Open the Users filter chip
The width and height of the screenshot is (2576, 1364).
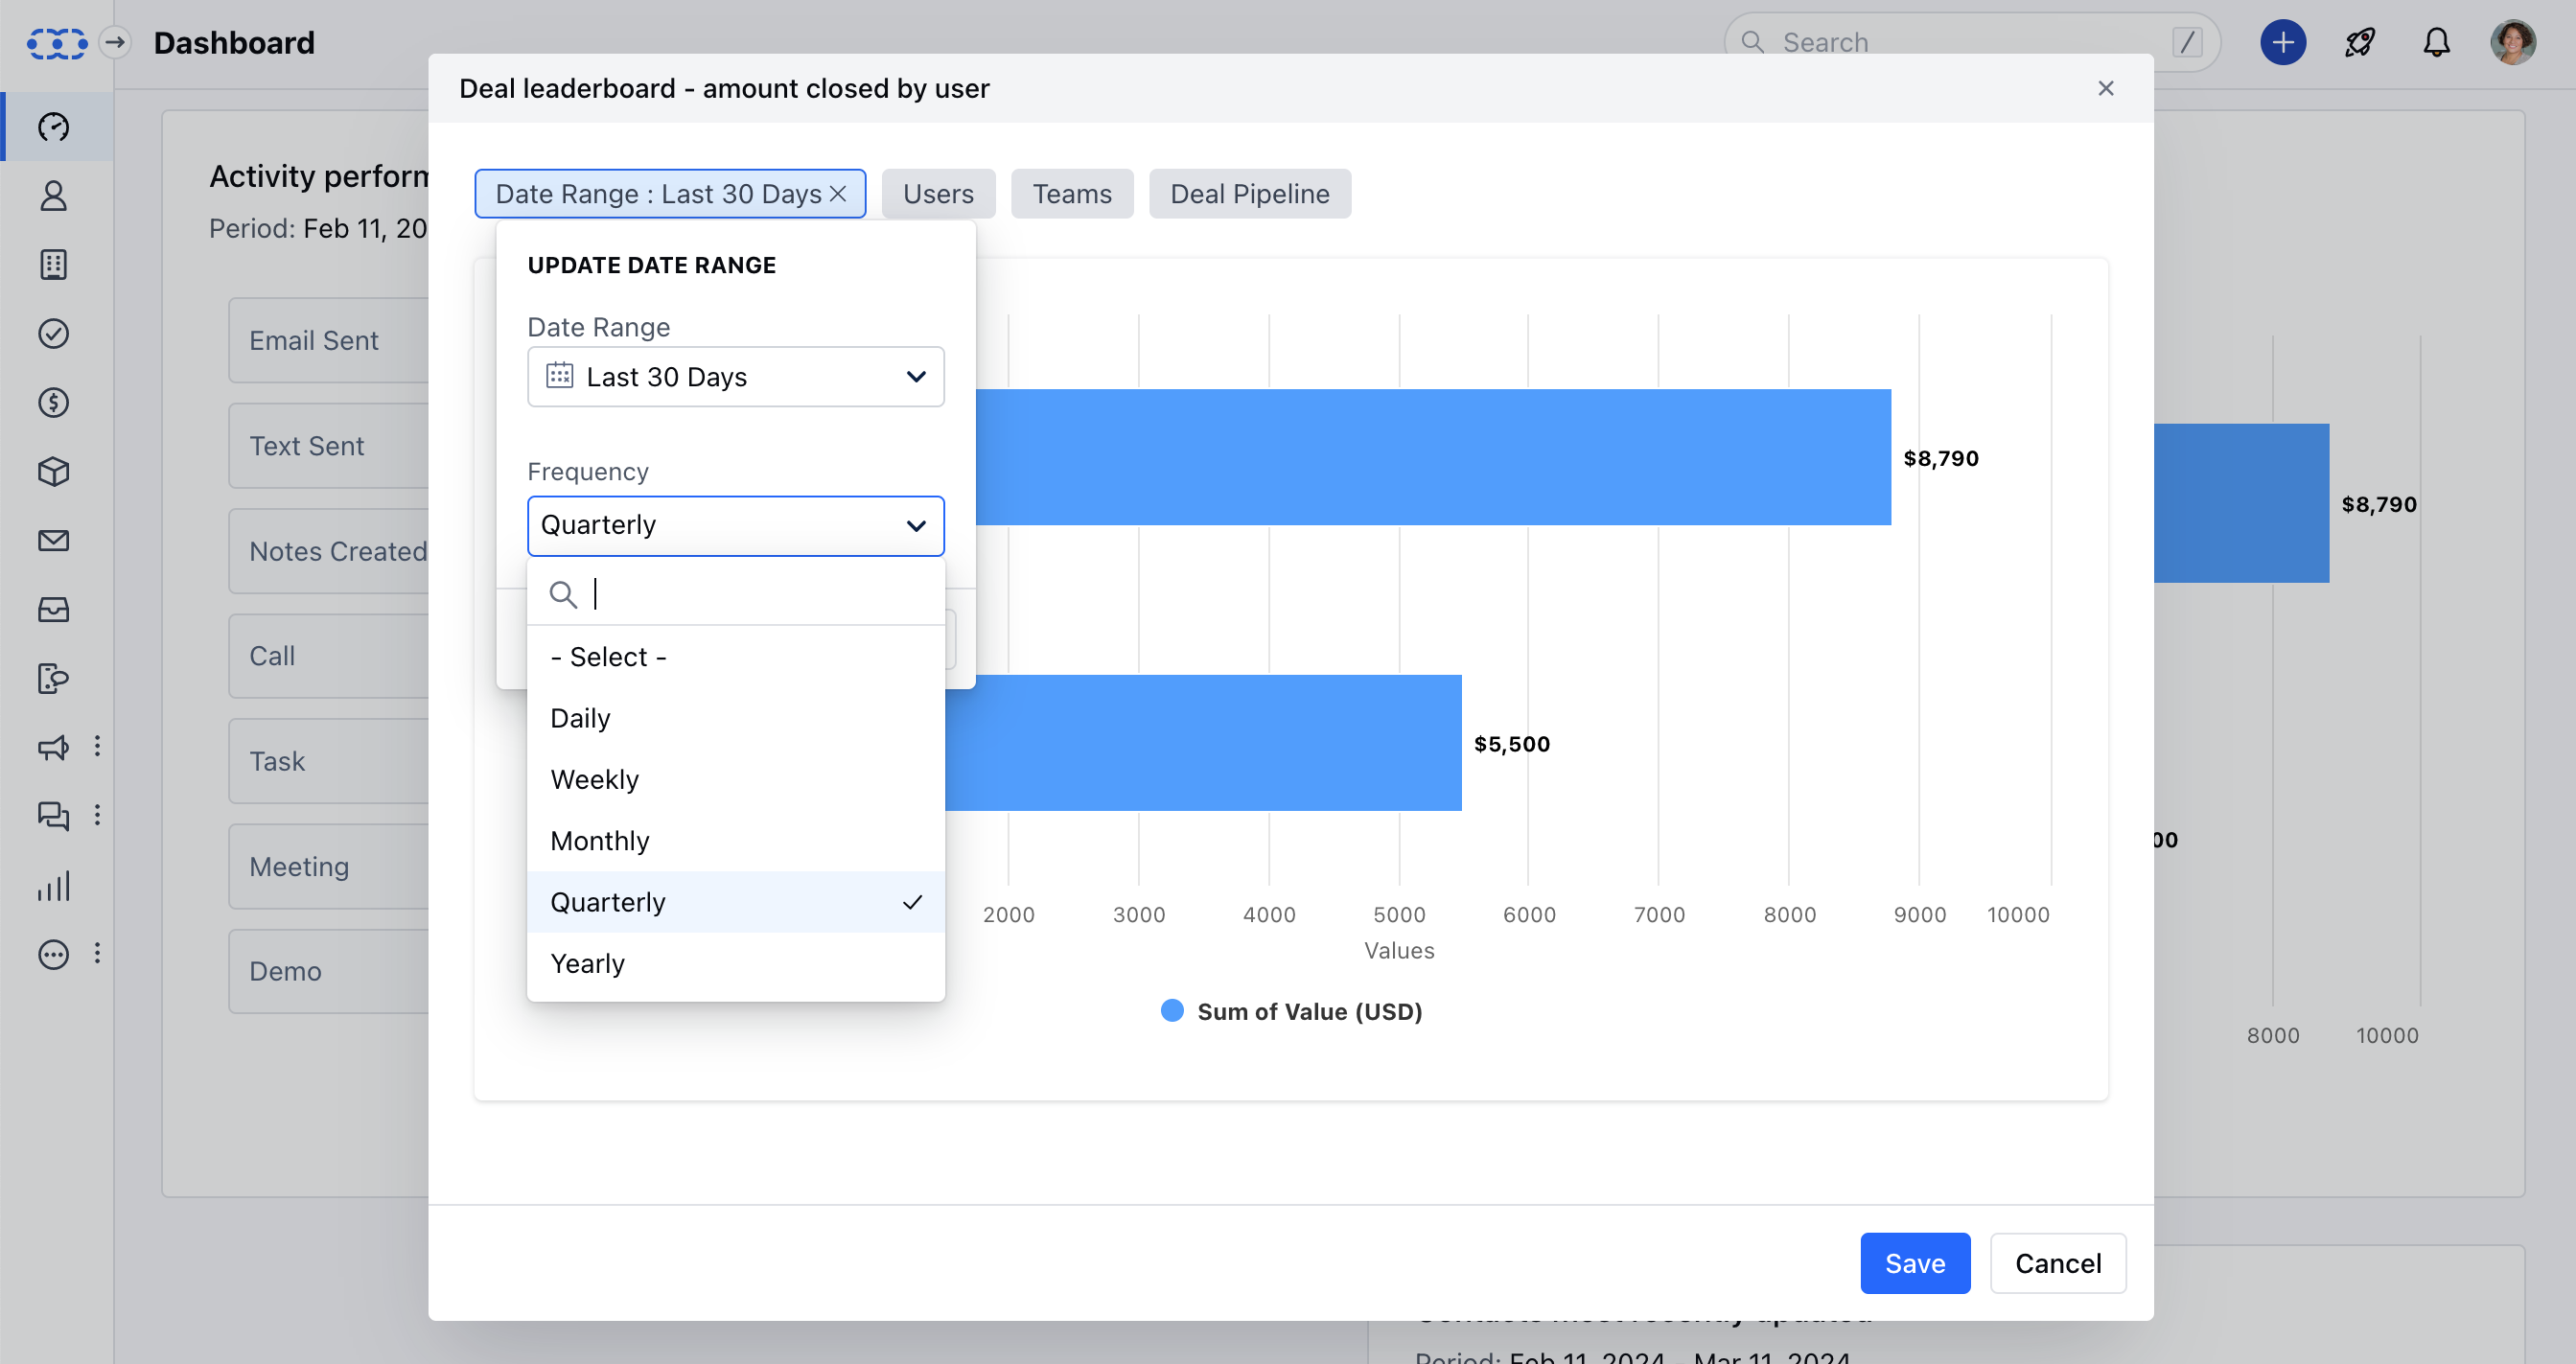coord(938,194)
